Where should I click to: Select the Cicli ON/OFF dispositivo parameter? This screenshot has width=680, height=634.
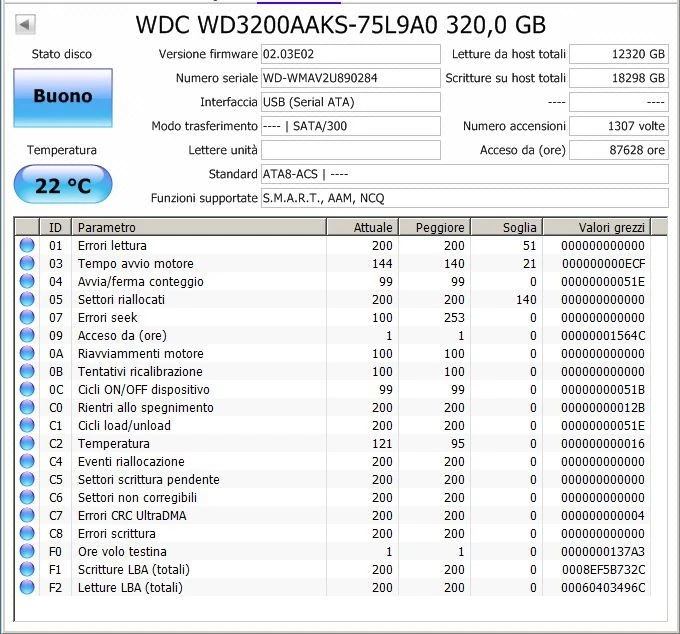click(144, 389)
